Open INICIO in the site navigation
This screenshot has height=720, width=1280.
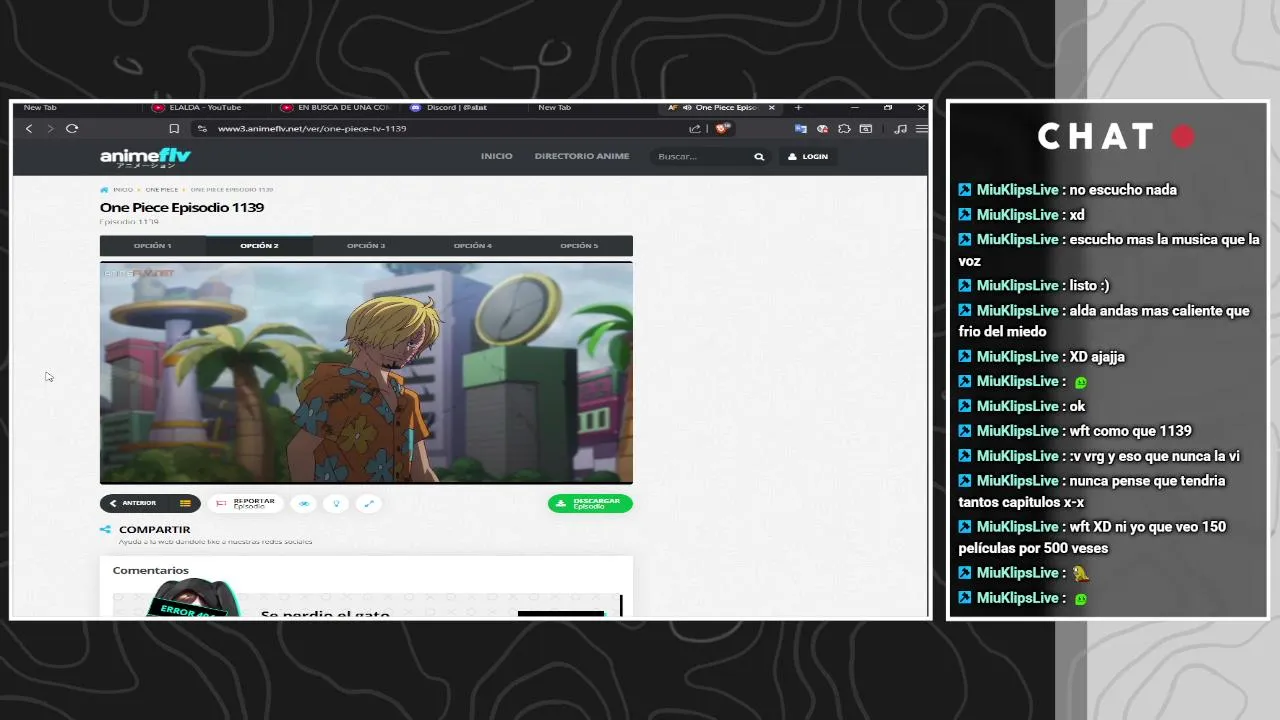496,157
